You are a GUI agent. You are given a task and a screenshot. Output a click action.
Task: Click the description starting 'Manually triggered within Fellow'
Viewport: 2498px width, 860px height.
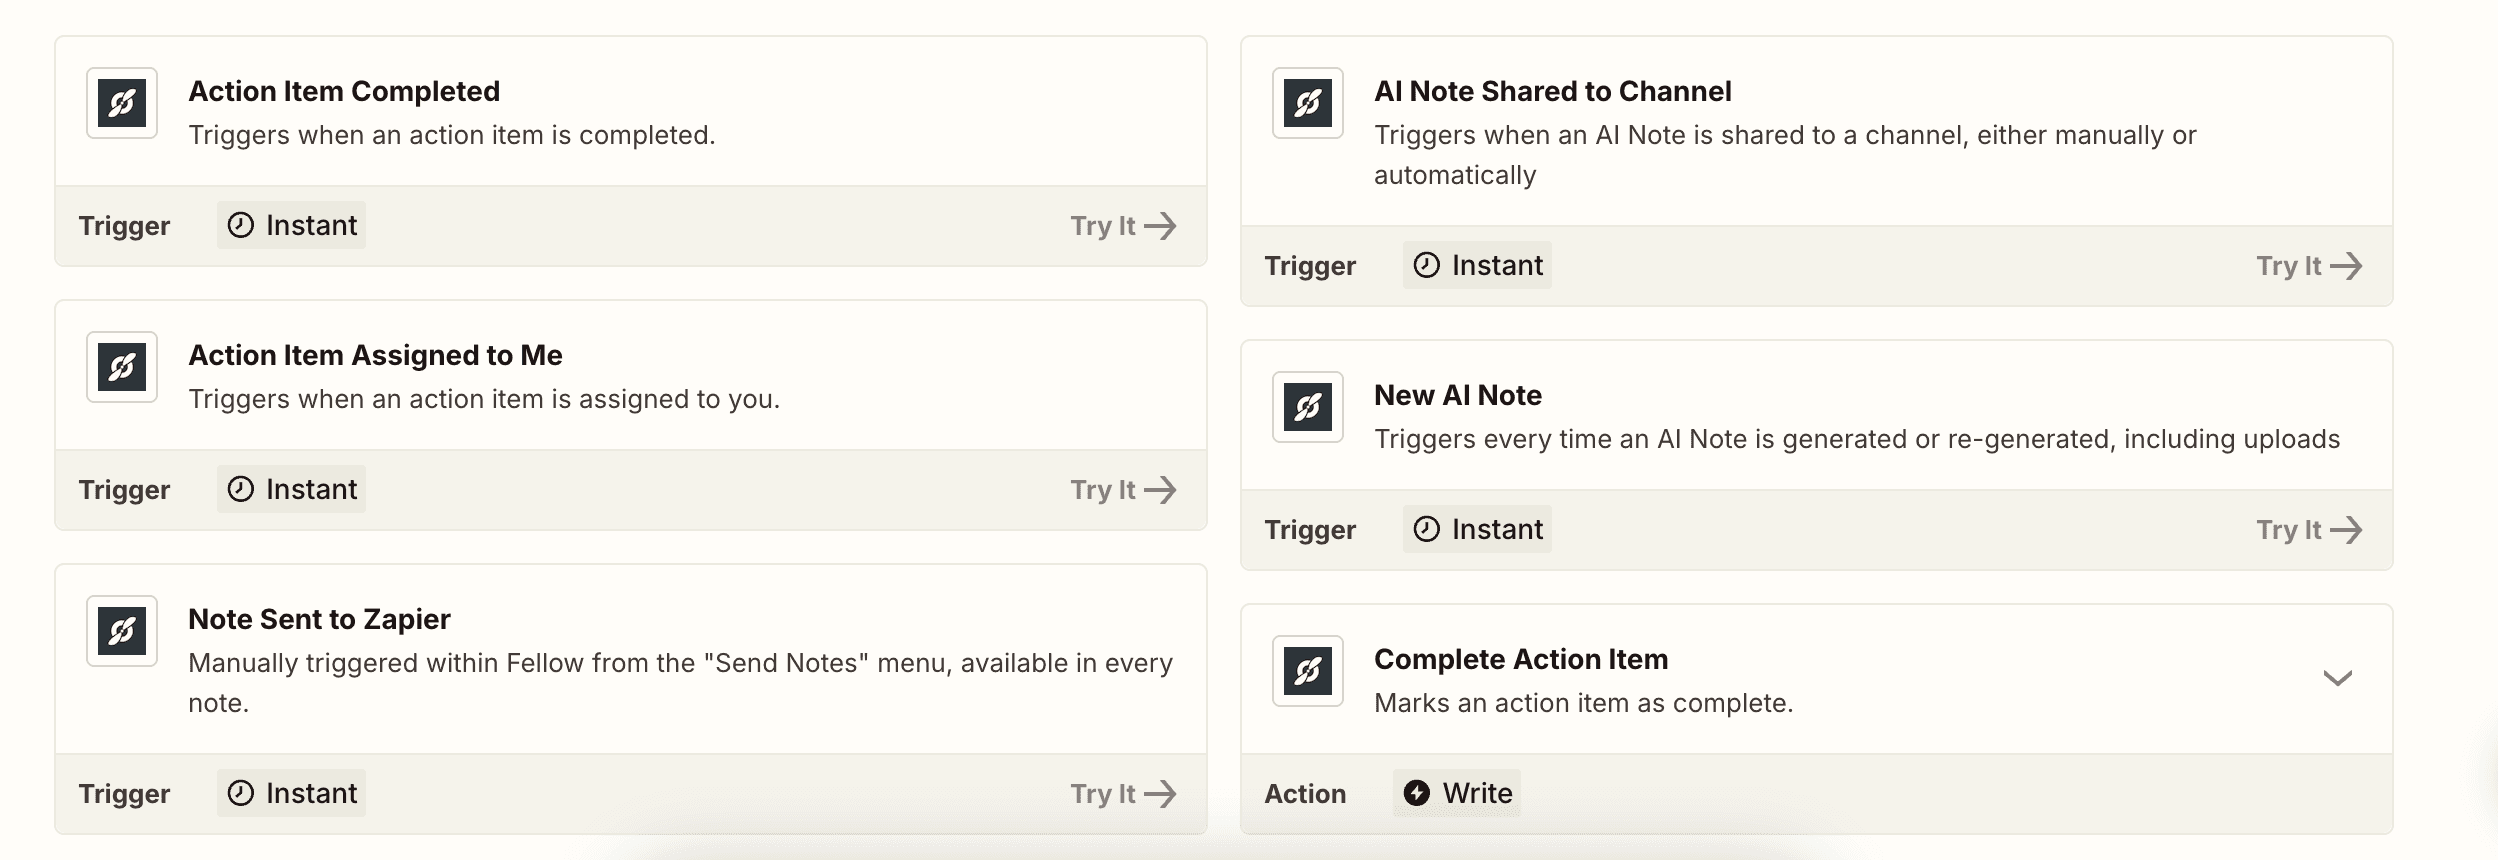coord(680,683)
